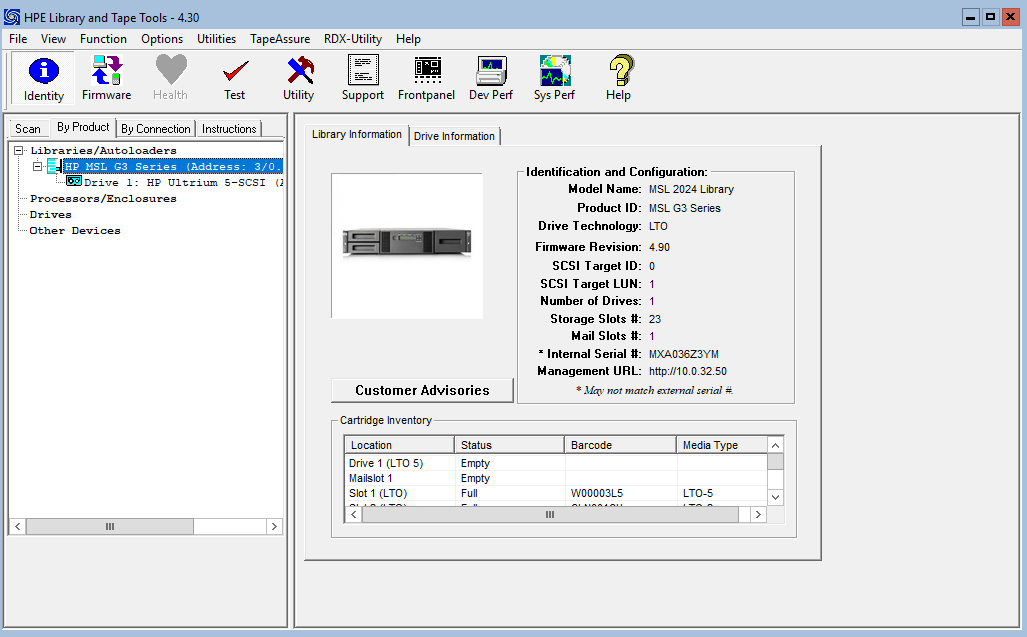Click Firmware Revision value 4.90

[x=659, y=247]
